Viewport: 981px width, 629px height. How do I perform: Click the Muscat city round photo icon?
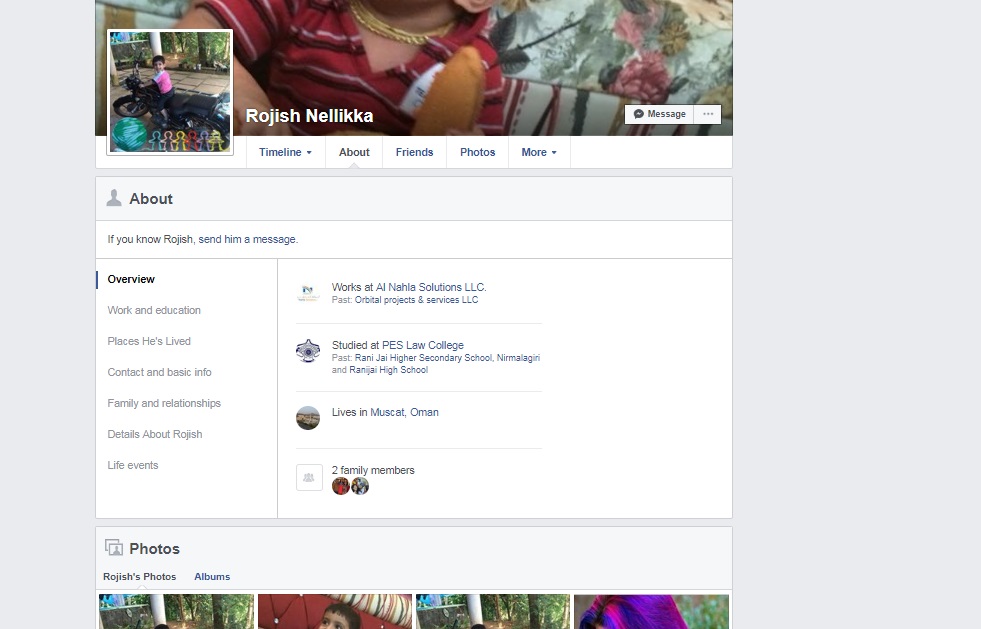308,418
